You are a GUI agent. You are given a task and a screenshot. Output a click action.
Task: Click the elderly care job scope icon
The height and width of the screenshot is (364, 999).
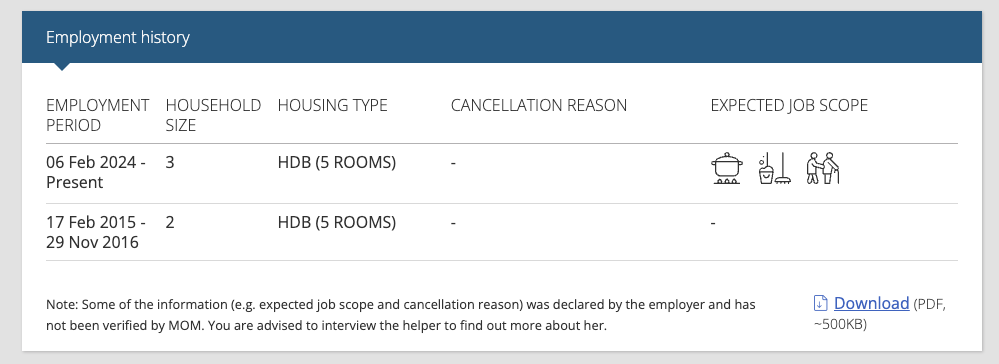[x=823, y=169]
